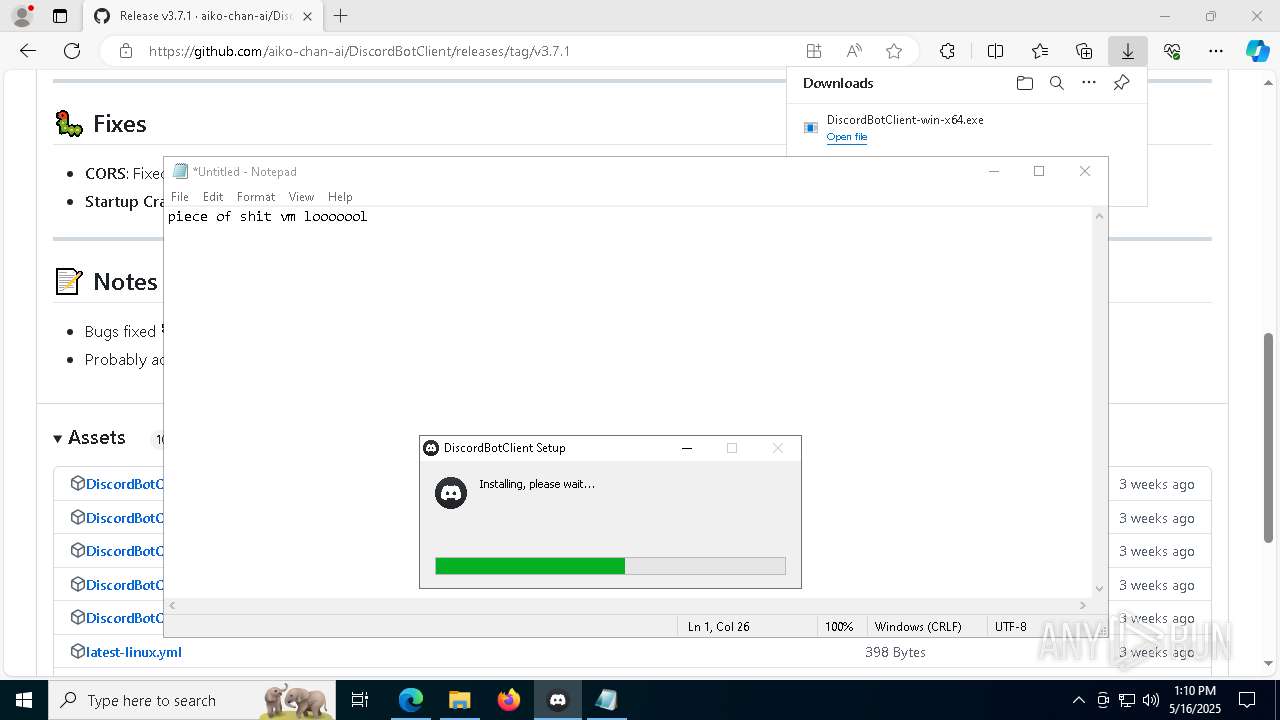The height and width of the screenshot is (720, 1280).
Task: Open the Favorites list icon
Action: coord(1040,51)
